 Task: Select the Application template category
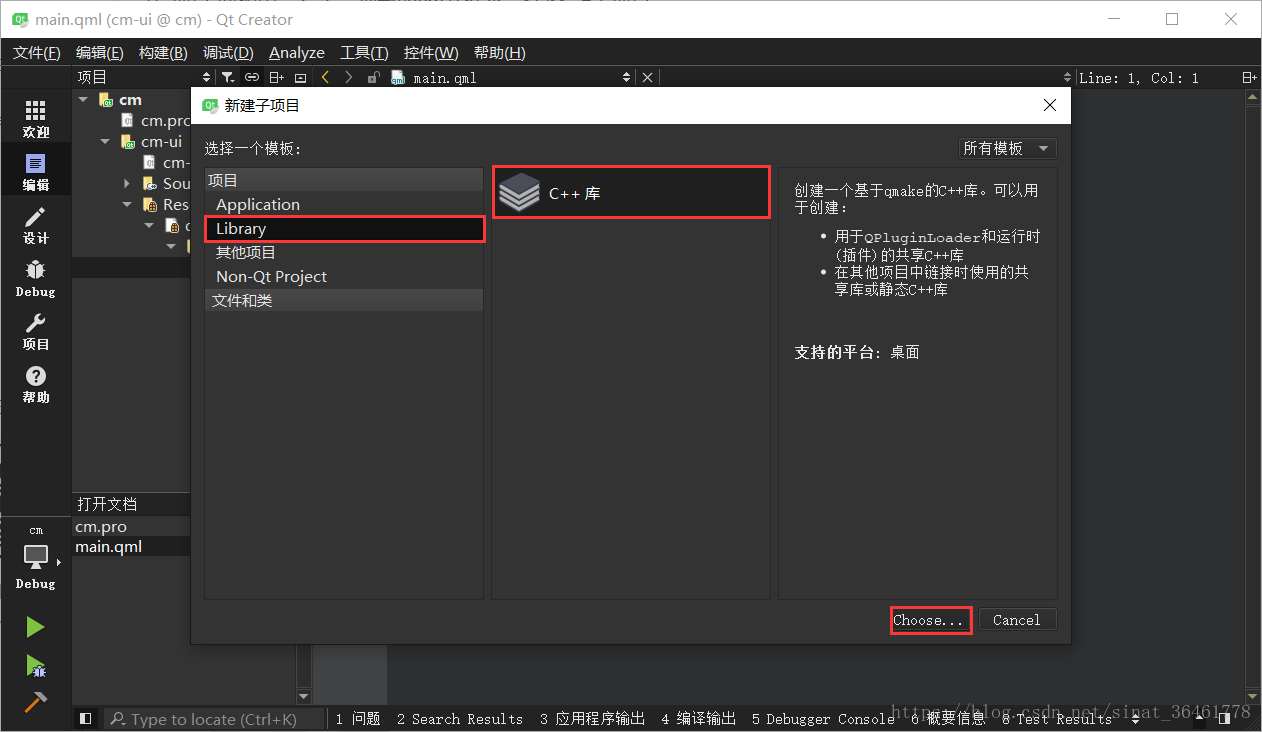pyautogui.click(x=344, y=205)
